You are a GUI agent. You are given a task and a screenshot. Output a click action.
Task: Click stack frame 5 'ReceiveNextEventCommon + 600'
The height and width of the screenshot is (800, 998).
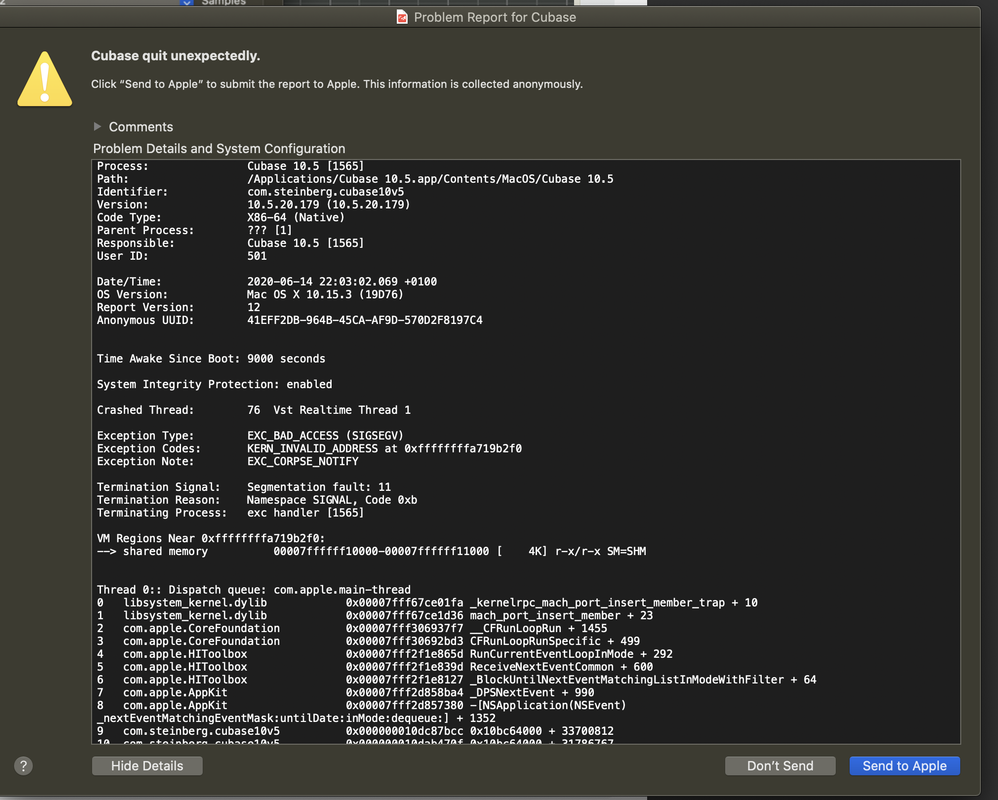point(561,667)
